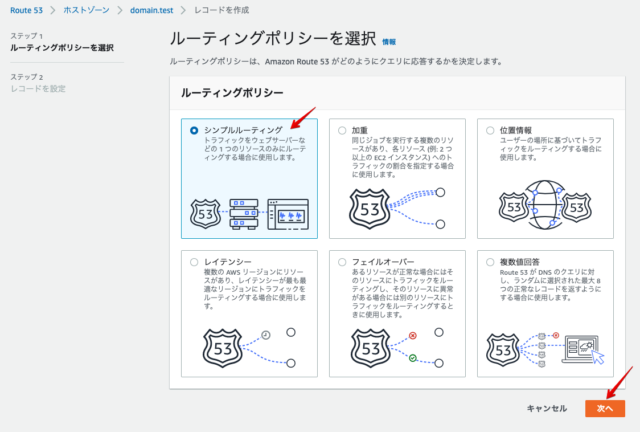Open the 情報 link beside the title

click(x=389, y=42)
